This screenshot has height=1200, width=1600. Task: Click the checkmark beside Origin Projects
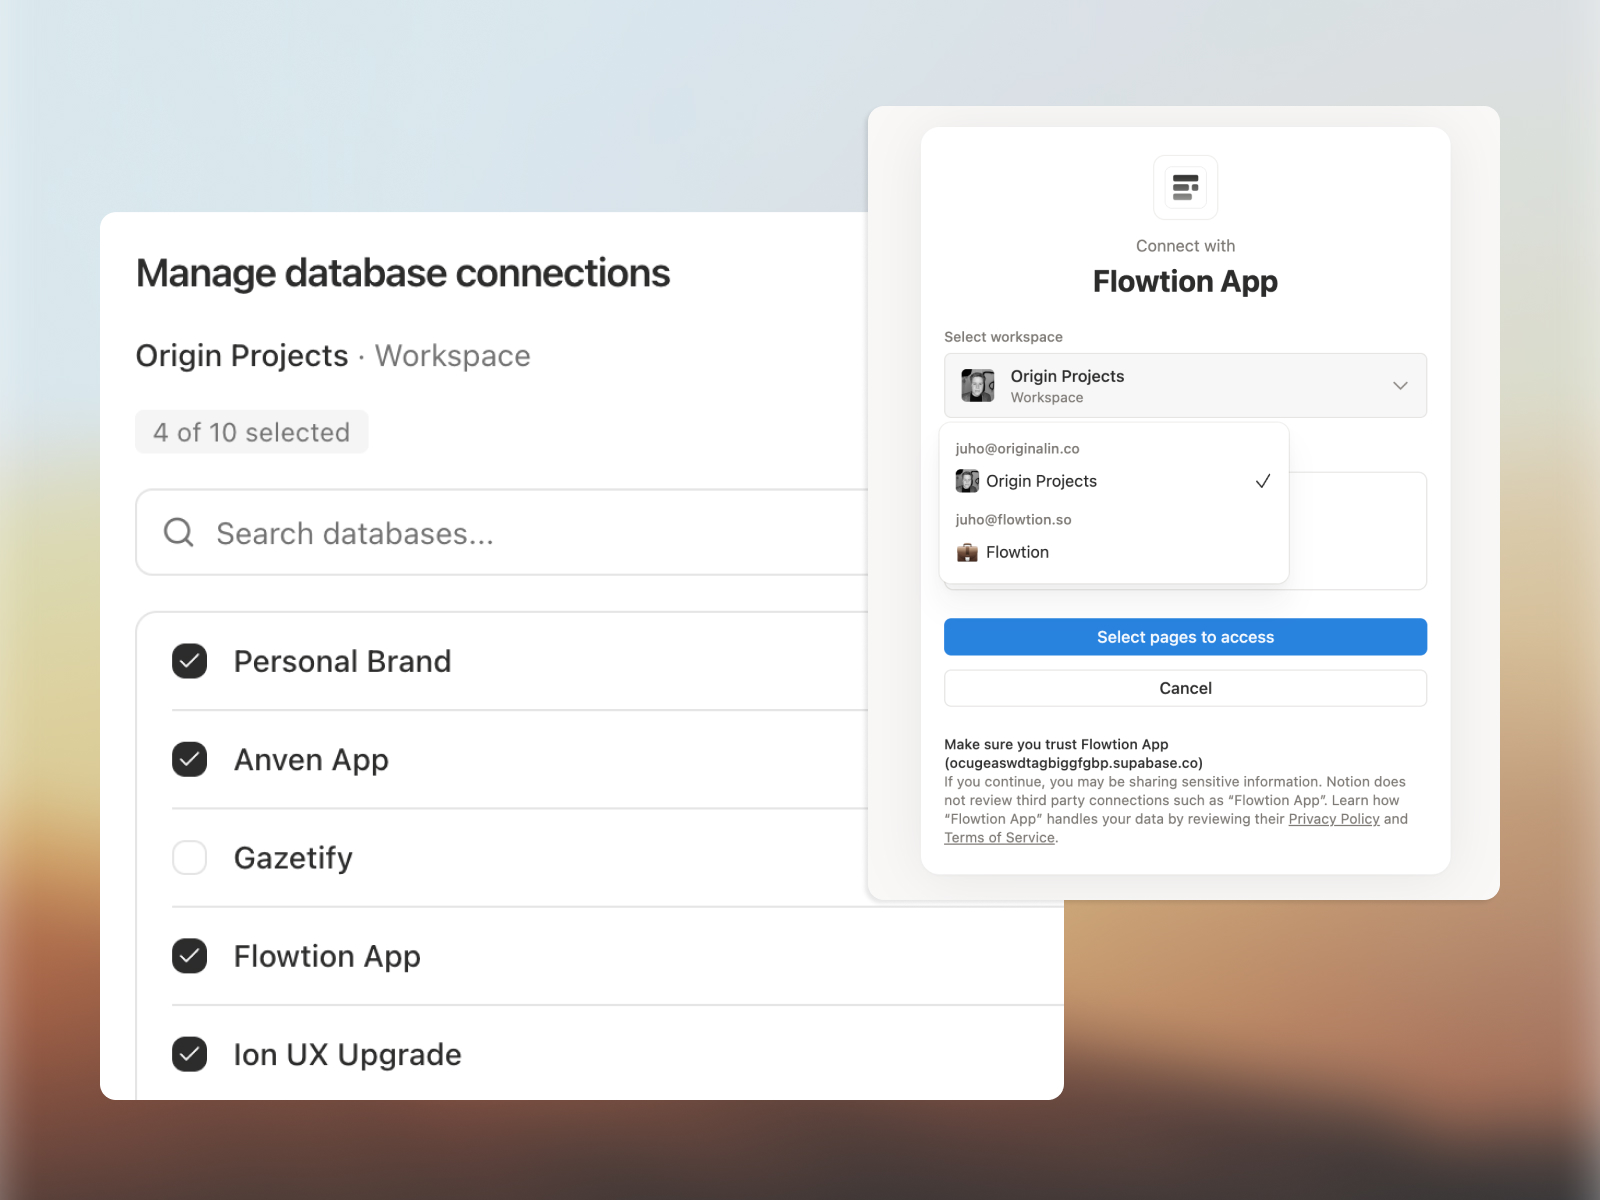click(1263, 481)
